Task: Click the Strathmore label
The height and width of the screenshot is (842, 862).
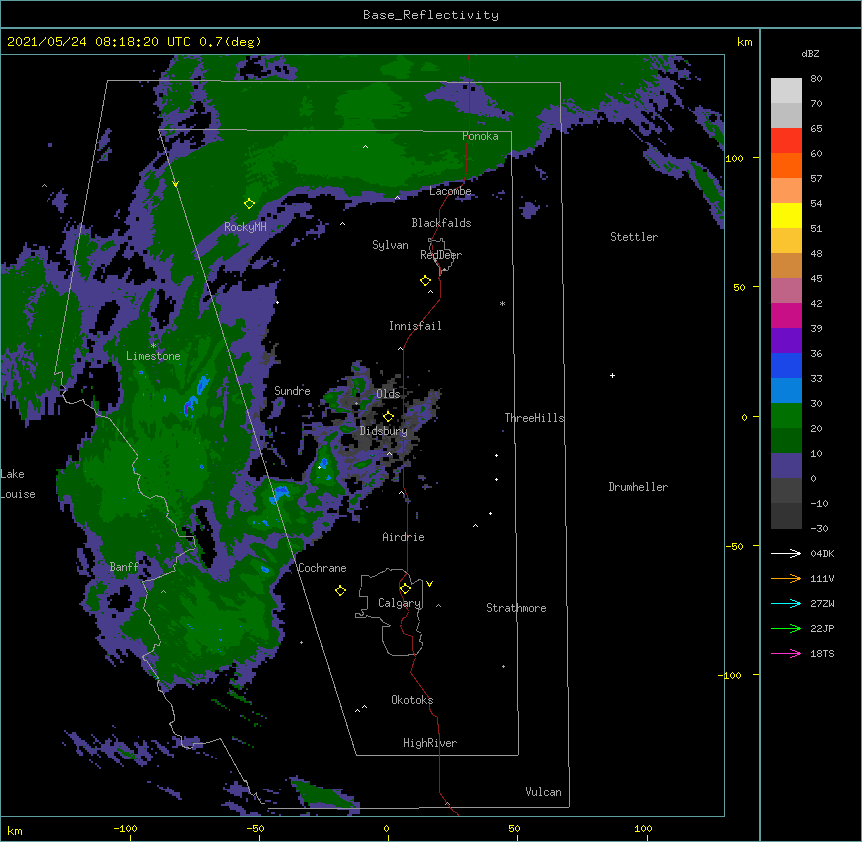Action: (x=516, y=608)
